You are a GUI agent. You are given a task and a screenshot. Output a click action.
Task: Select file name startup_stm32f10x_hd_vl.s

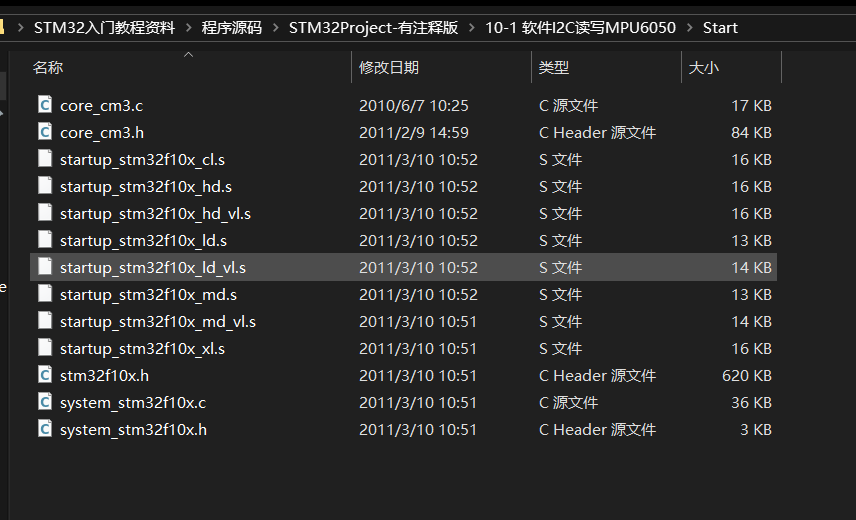coord(156,213)
